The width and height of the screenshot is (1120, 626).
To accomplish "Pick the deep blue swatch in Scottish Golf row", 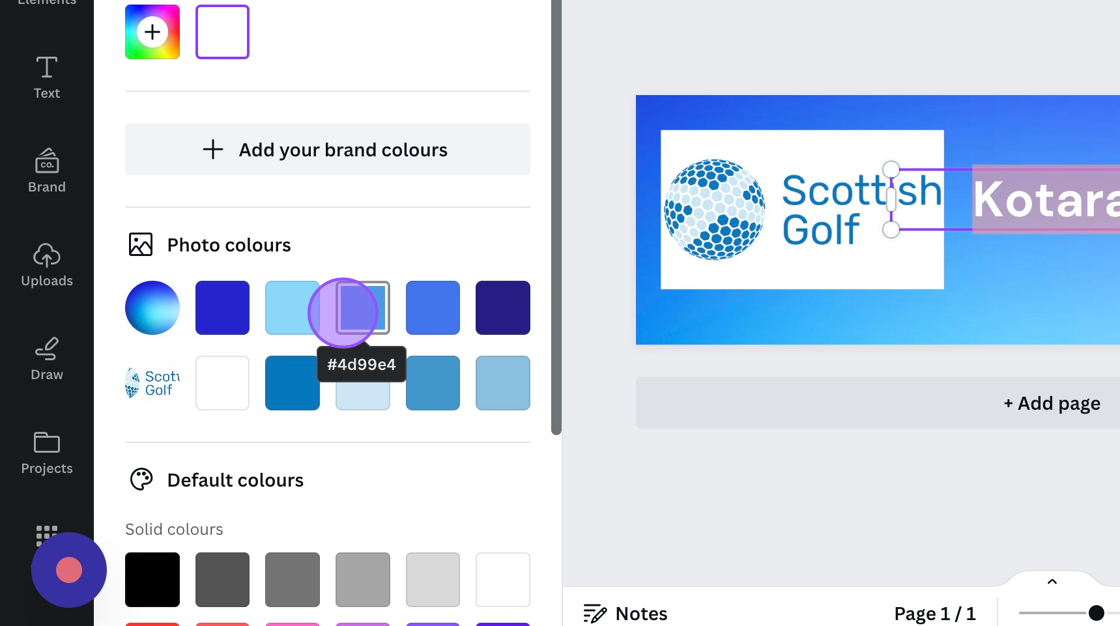I will 292,383.
